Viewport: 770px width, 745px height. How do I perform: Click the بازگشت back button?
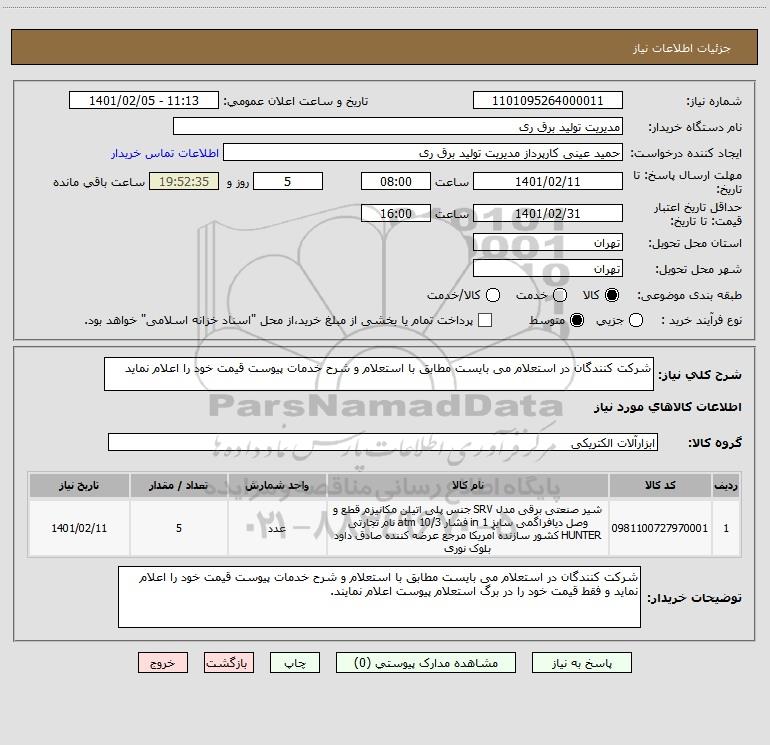pos(229,663)
